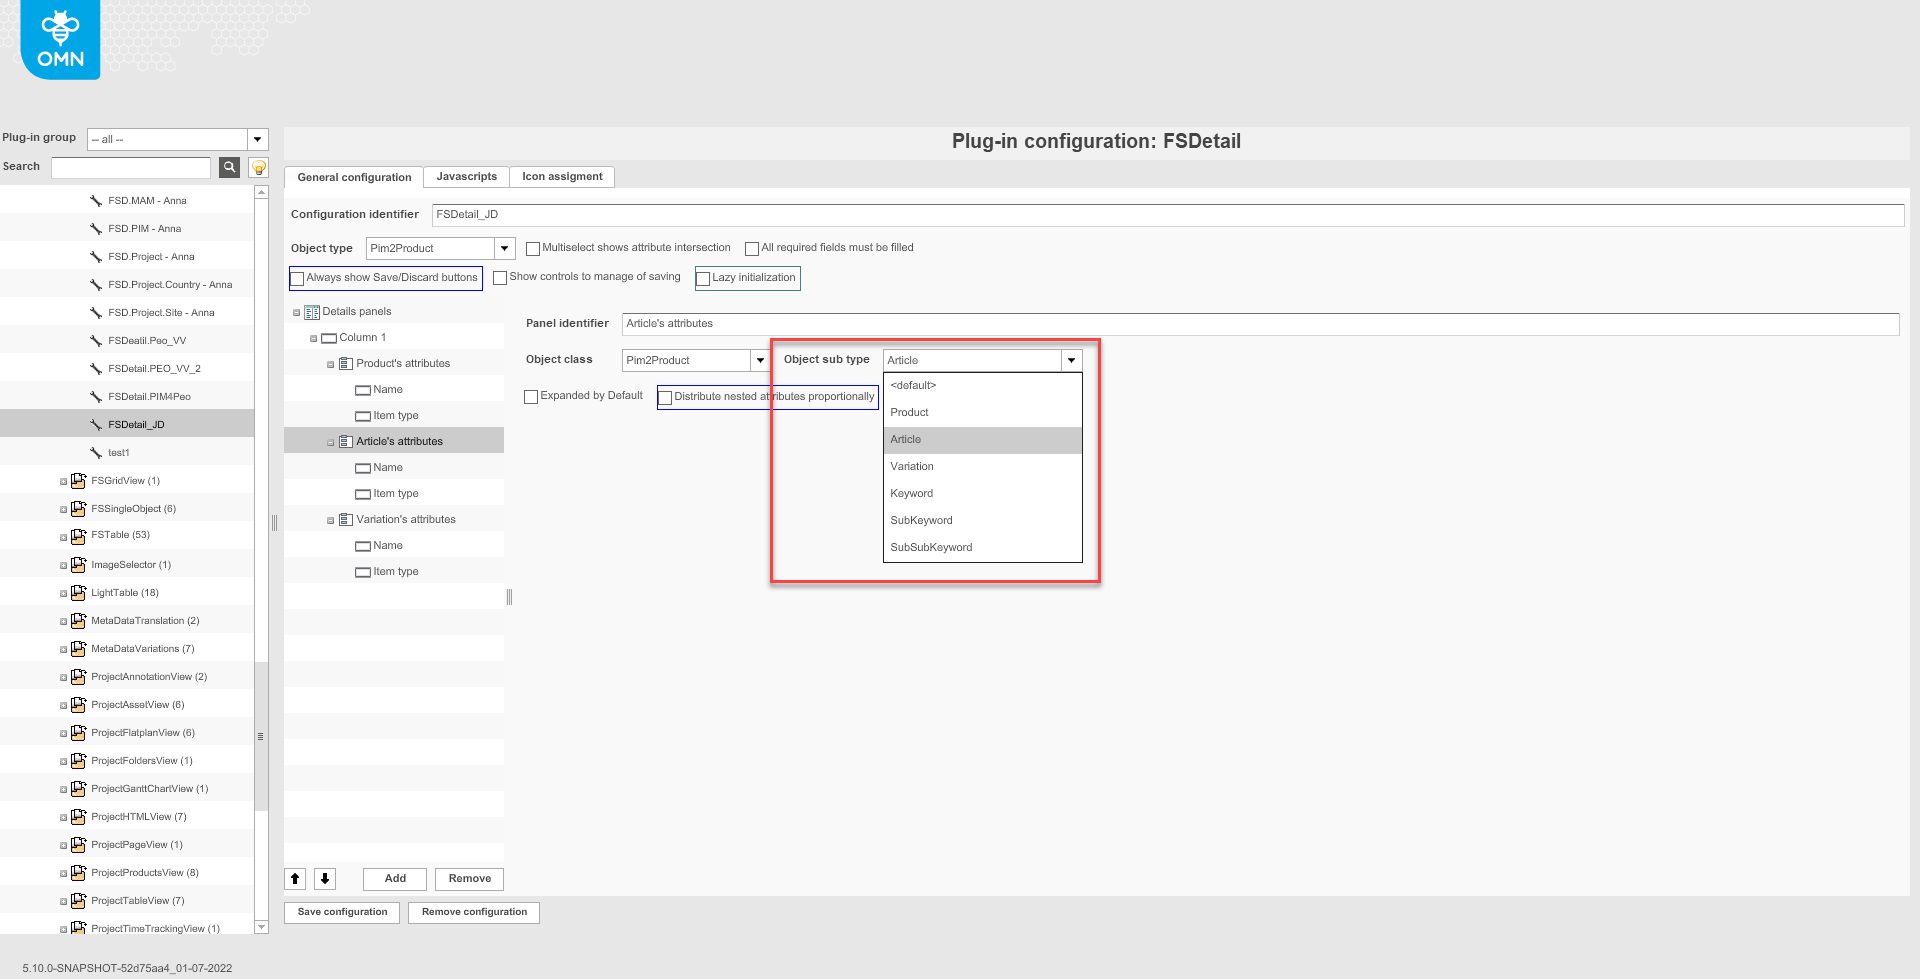Click the Variation's attributes panel icon
Image resolution: width=1920 pixels, height=979 pixels.
coord(345,519)
